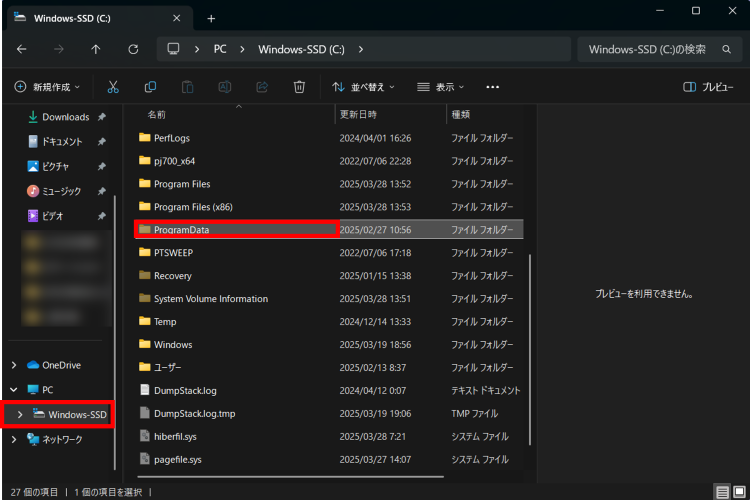Click the Delete trash can icon
Viewport: 750px width, 500px height.
pyautogui.click(x=299, y=87)
